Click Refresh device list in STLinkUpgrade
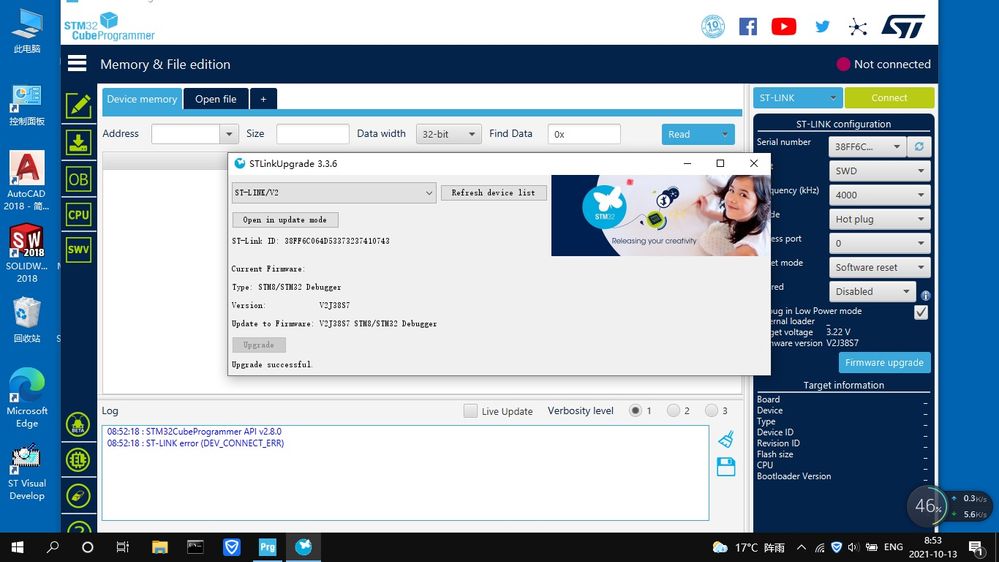This screenshot has width=999, height=562. [x=493, y=192]
